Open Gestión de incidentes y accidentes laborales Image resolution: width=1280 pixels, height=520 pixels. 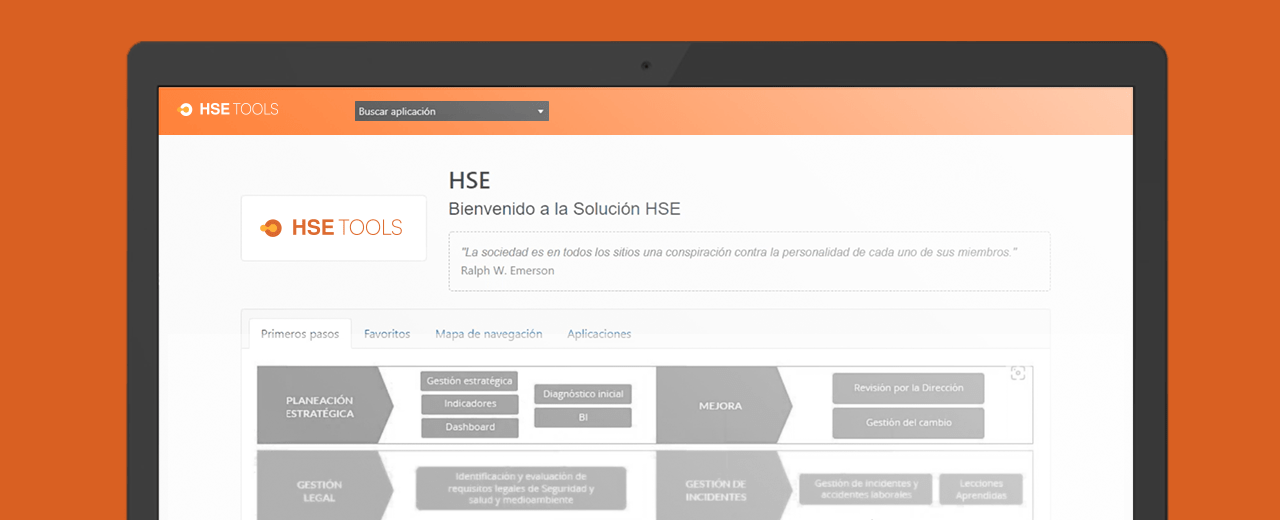point(866,489)
